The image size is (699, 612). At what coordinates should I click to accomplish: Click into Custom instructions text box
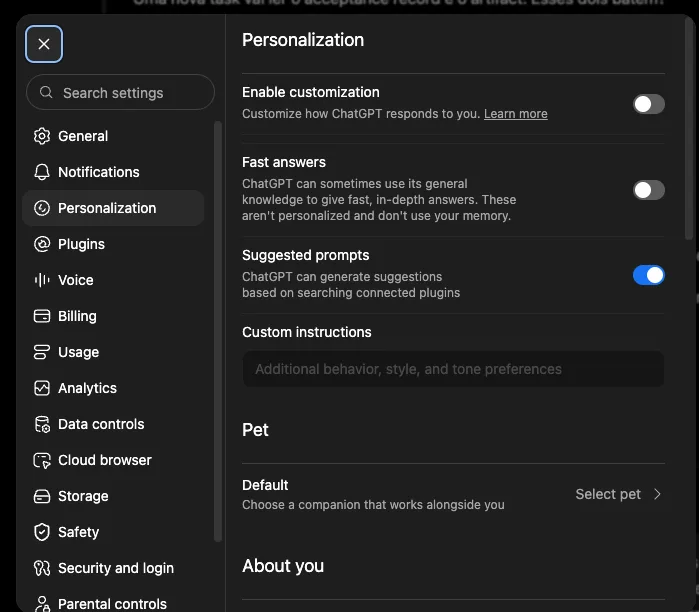[453, 369]
